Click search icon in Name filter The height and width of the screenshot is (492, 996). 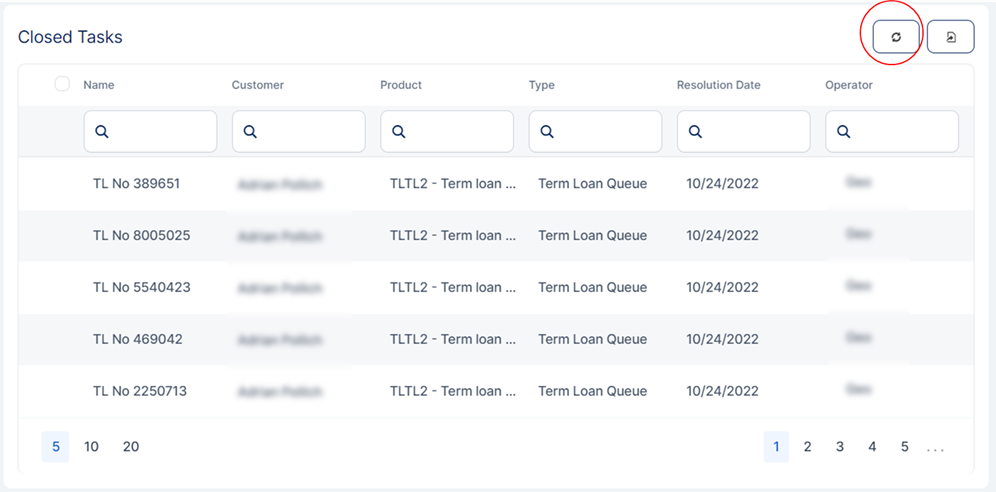(x=102, y=132)
